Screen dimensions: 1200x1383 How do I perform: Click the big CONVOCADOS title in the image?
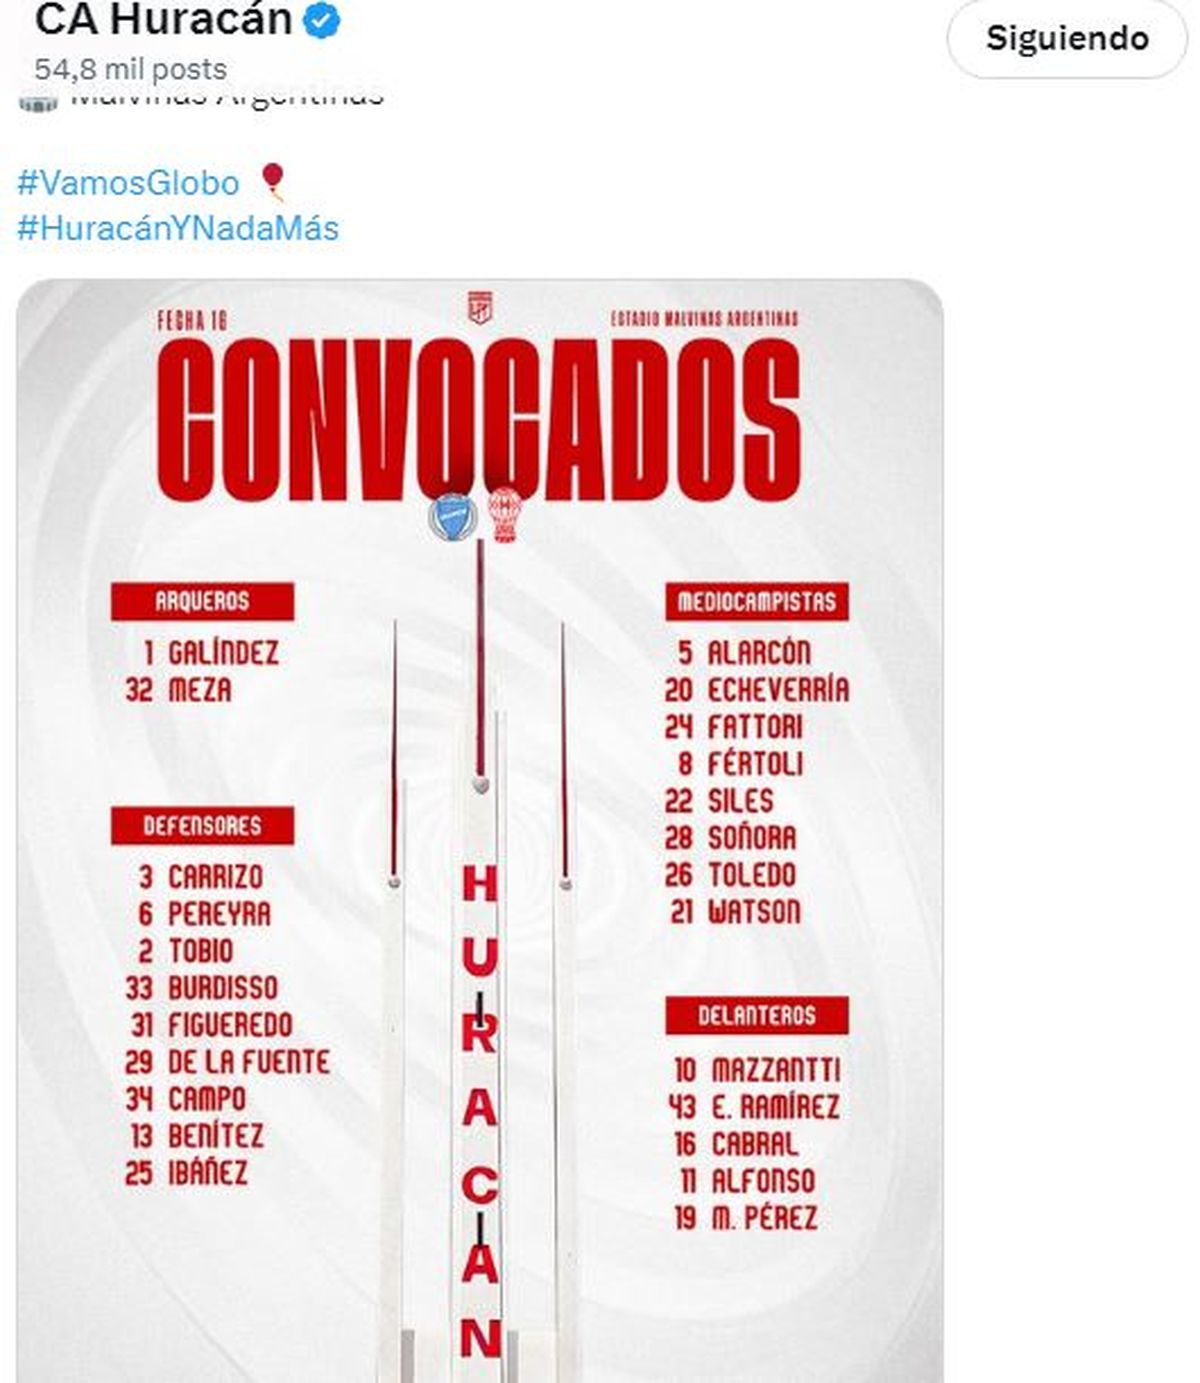[x=478, y=420]
